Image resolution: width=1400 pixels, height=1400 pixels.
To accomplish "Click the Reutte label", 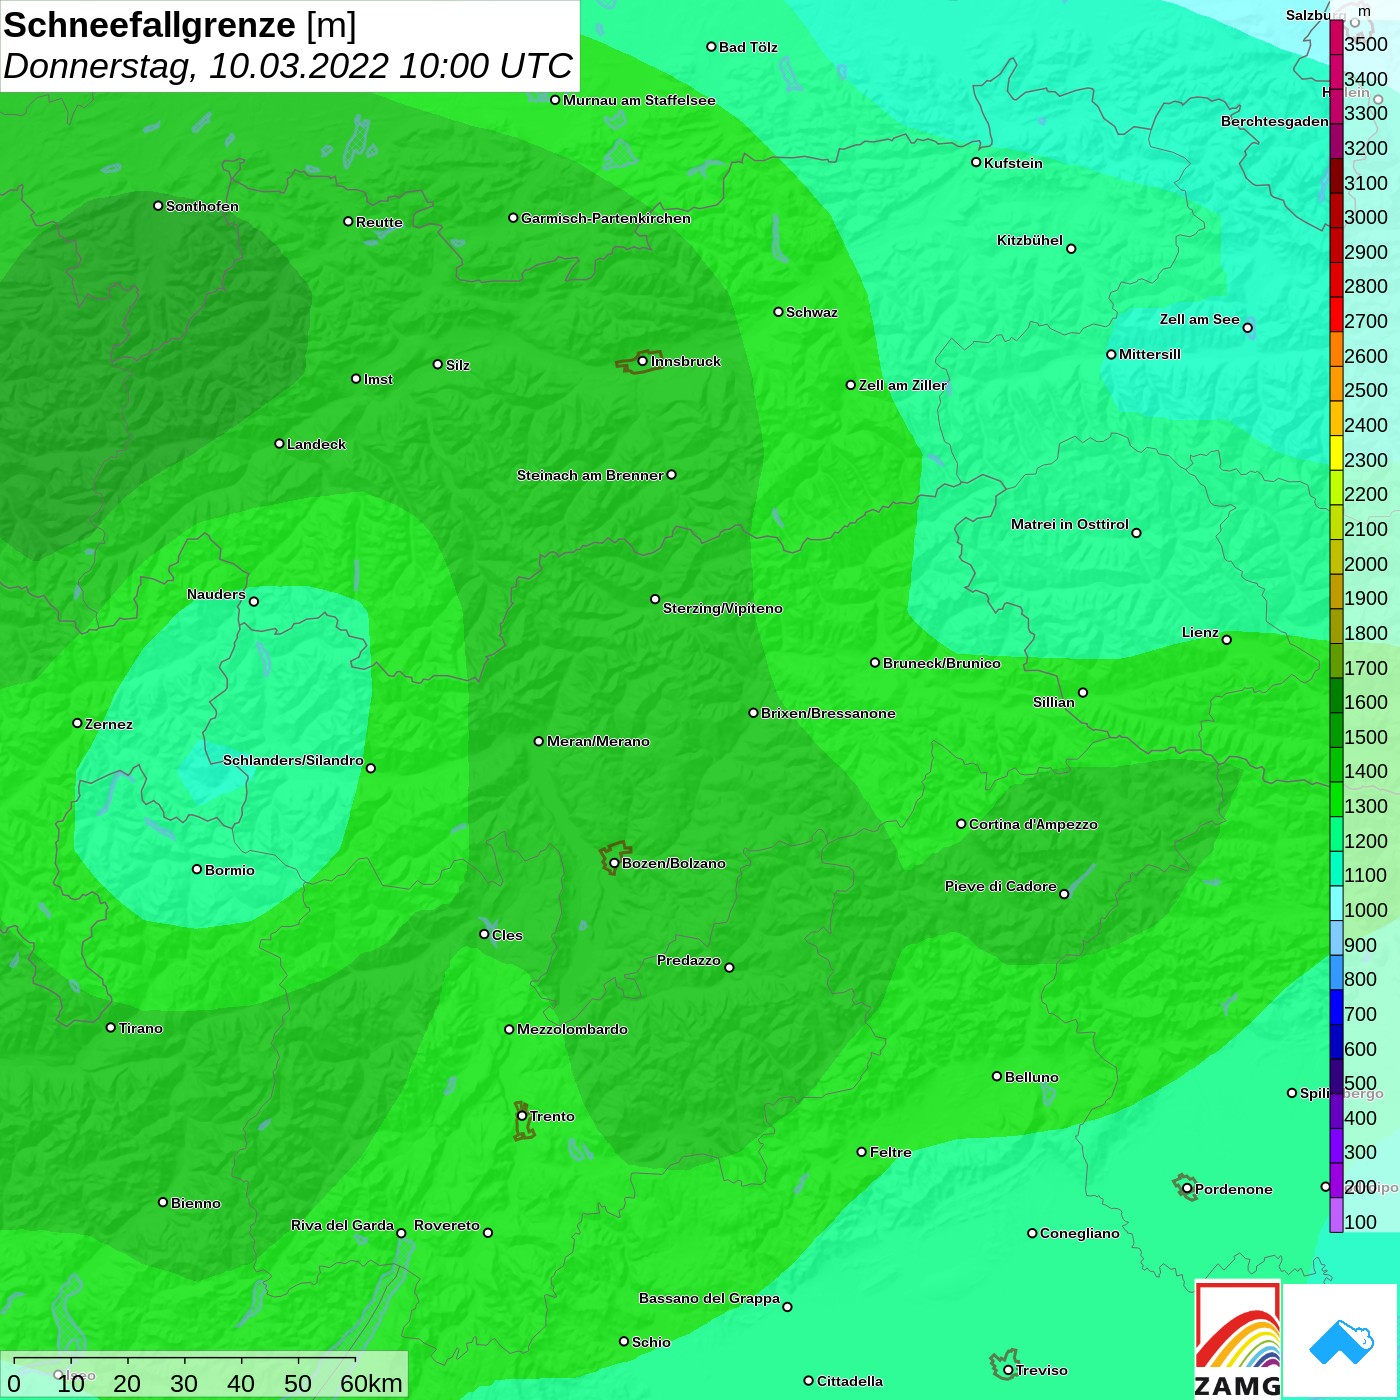I will point(380,222).
